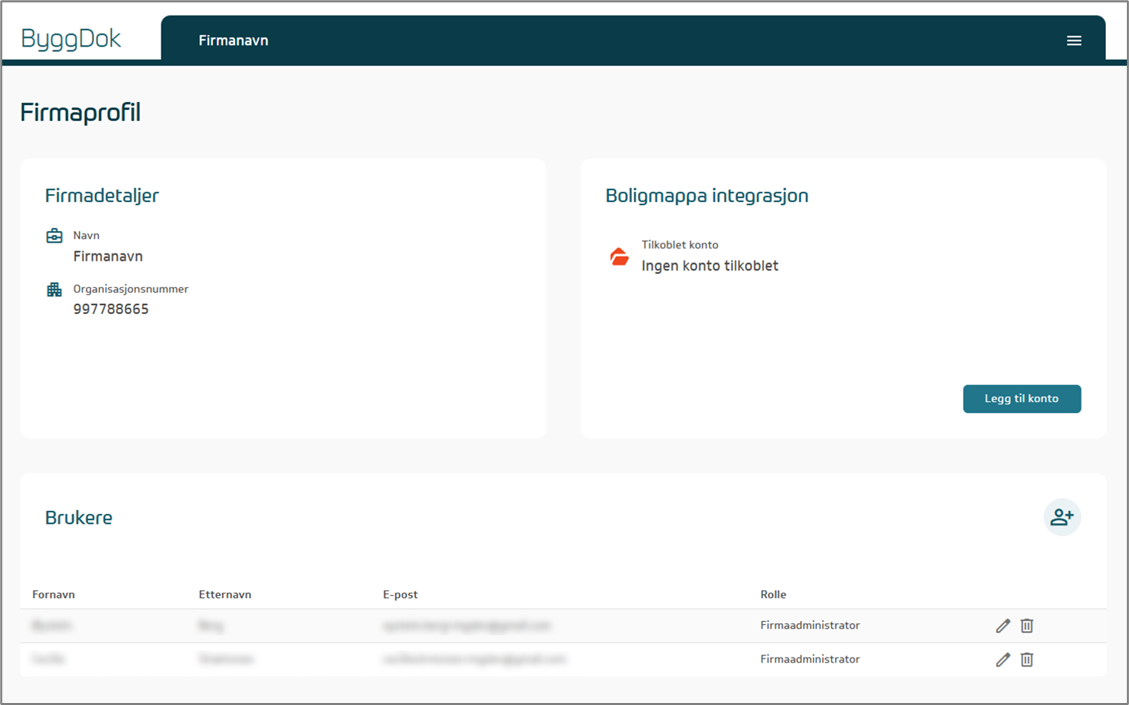Click the building icon beside Organisasjonsnummer
This screenshot has height=705, width=1129.
click(54, 290)
